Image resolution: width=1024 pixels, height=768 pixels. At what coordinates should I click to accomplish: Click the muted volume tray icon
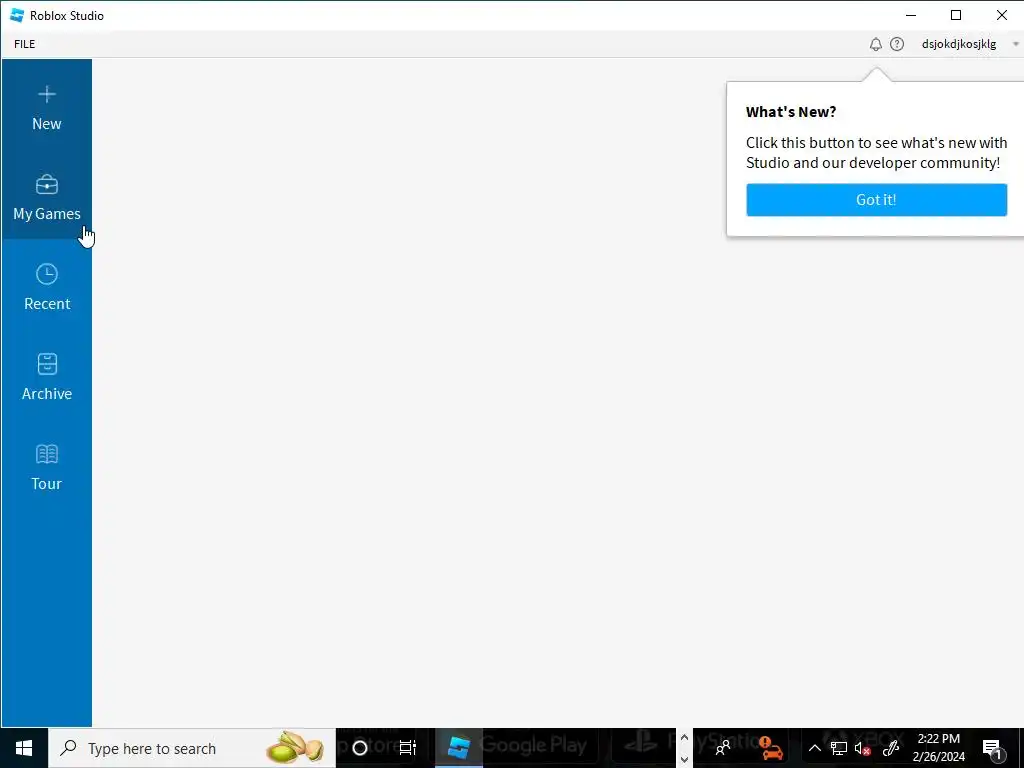click(x=863, y=748)
